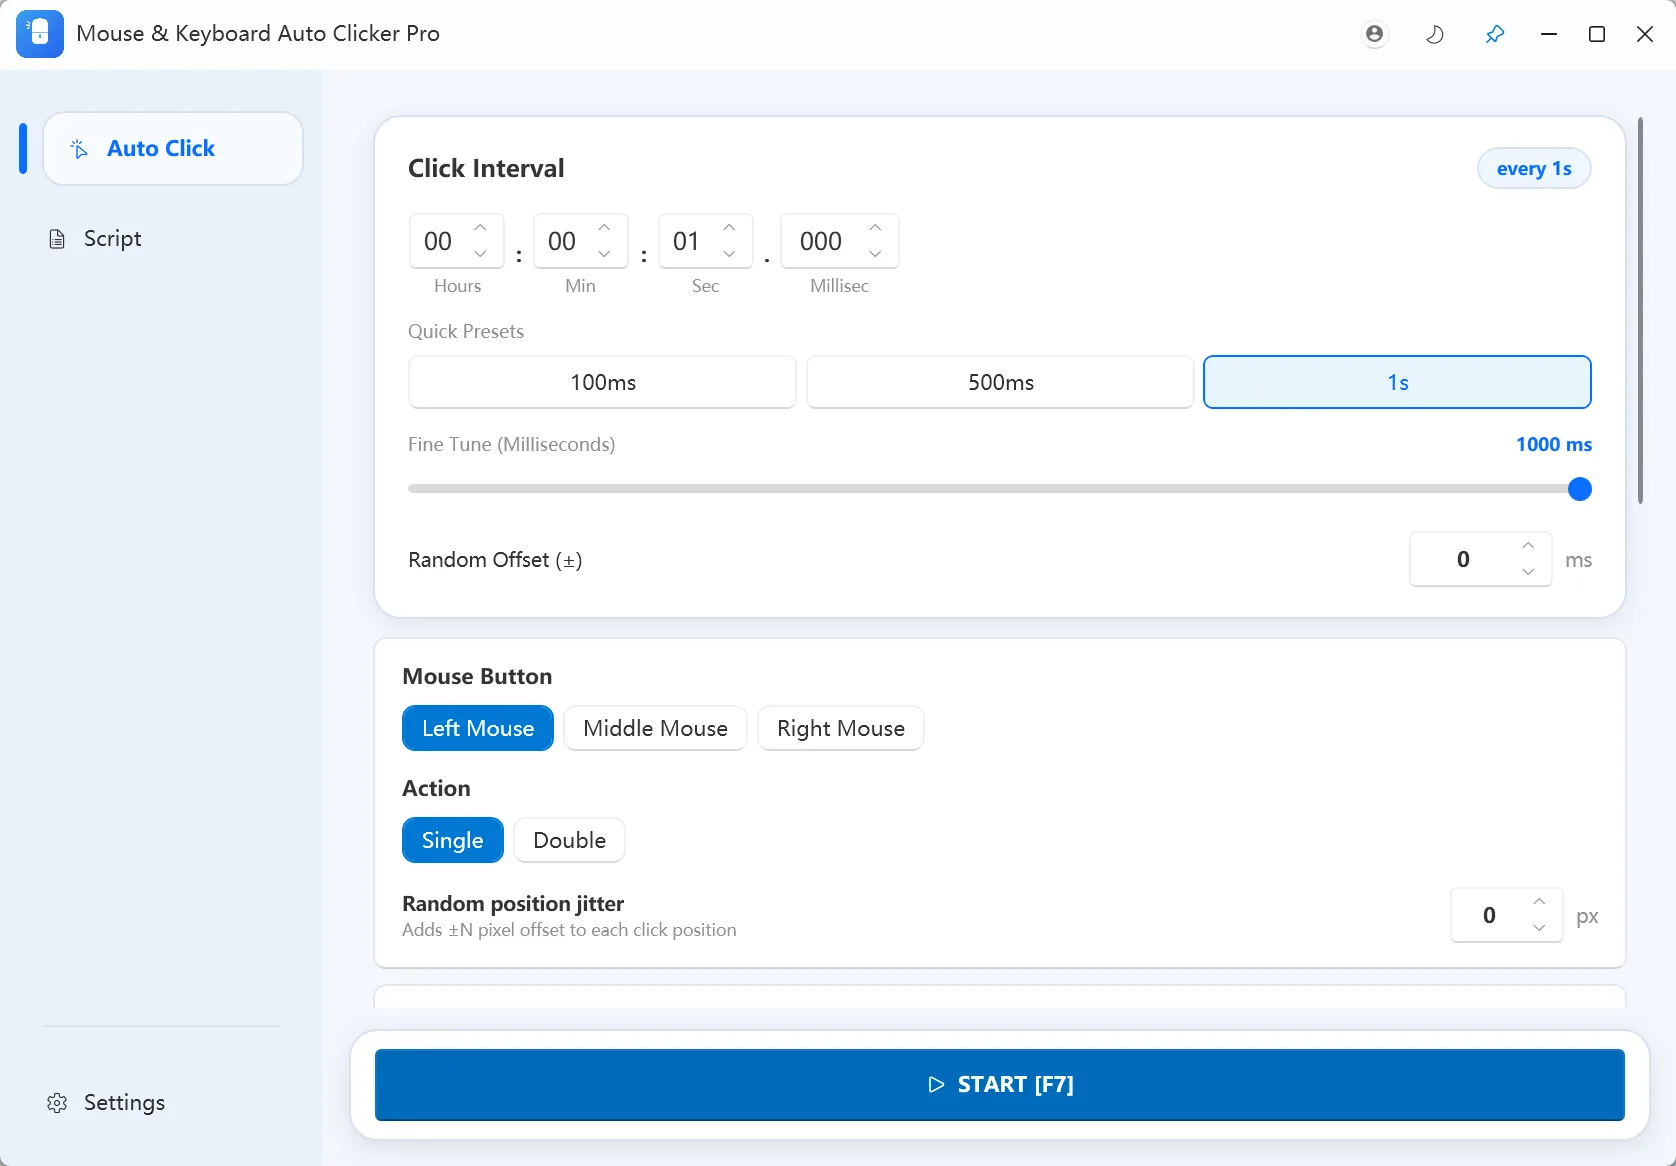Toggle dark mode moon icon
Screen dimensions: 1676x1166
(1435, 34)
